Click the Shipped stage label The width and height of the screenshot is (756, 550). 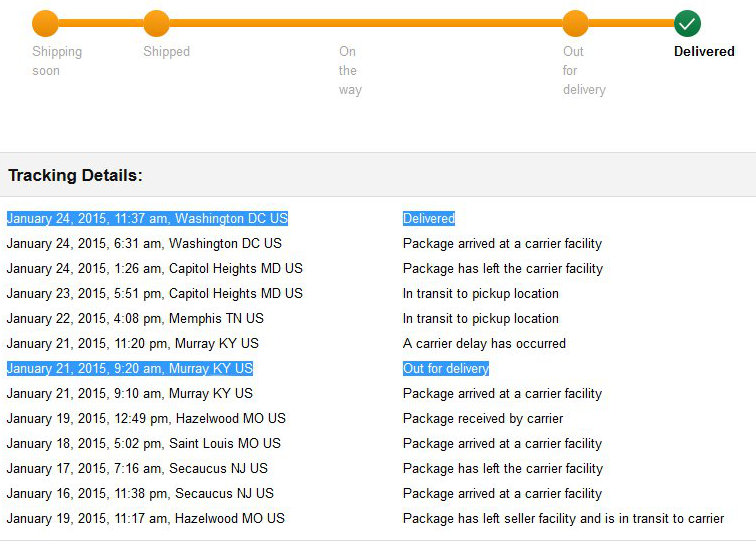tap(166, 52)
